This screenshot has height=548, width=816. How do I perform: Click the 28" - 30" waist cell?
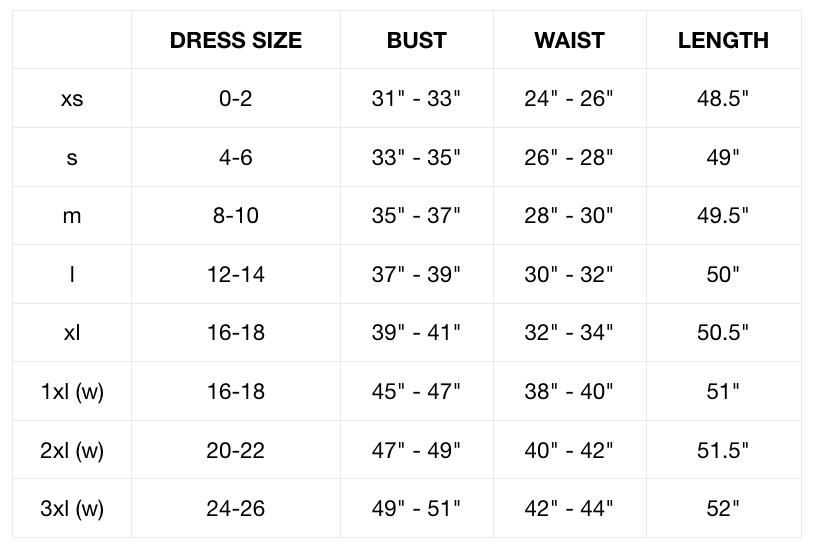click(x=569, y=215)
